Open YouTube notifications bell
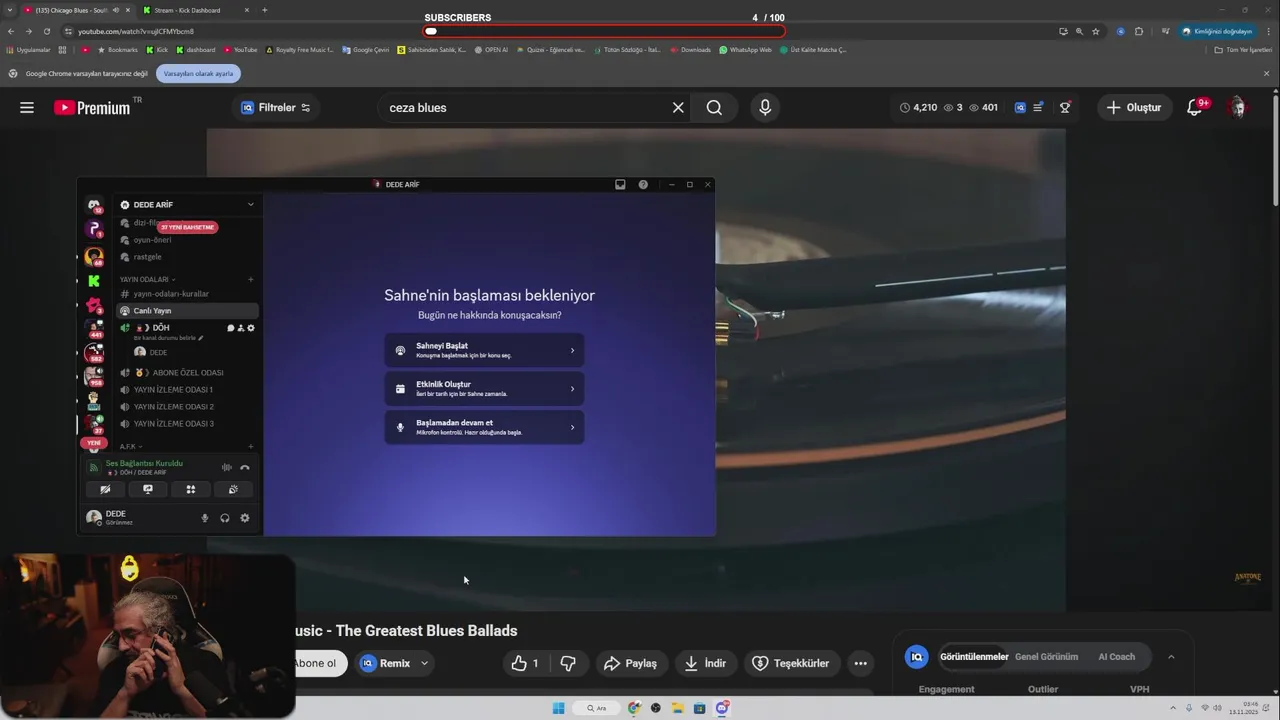The width and height of the screenshot is (1280, 720). tap(1195, 108)
